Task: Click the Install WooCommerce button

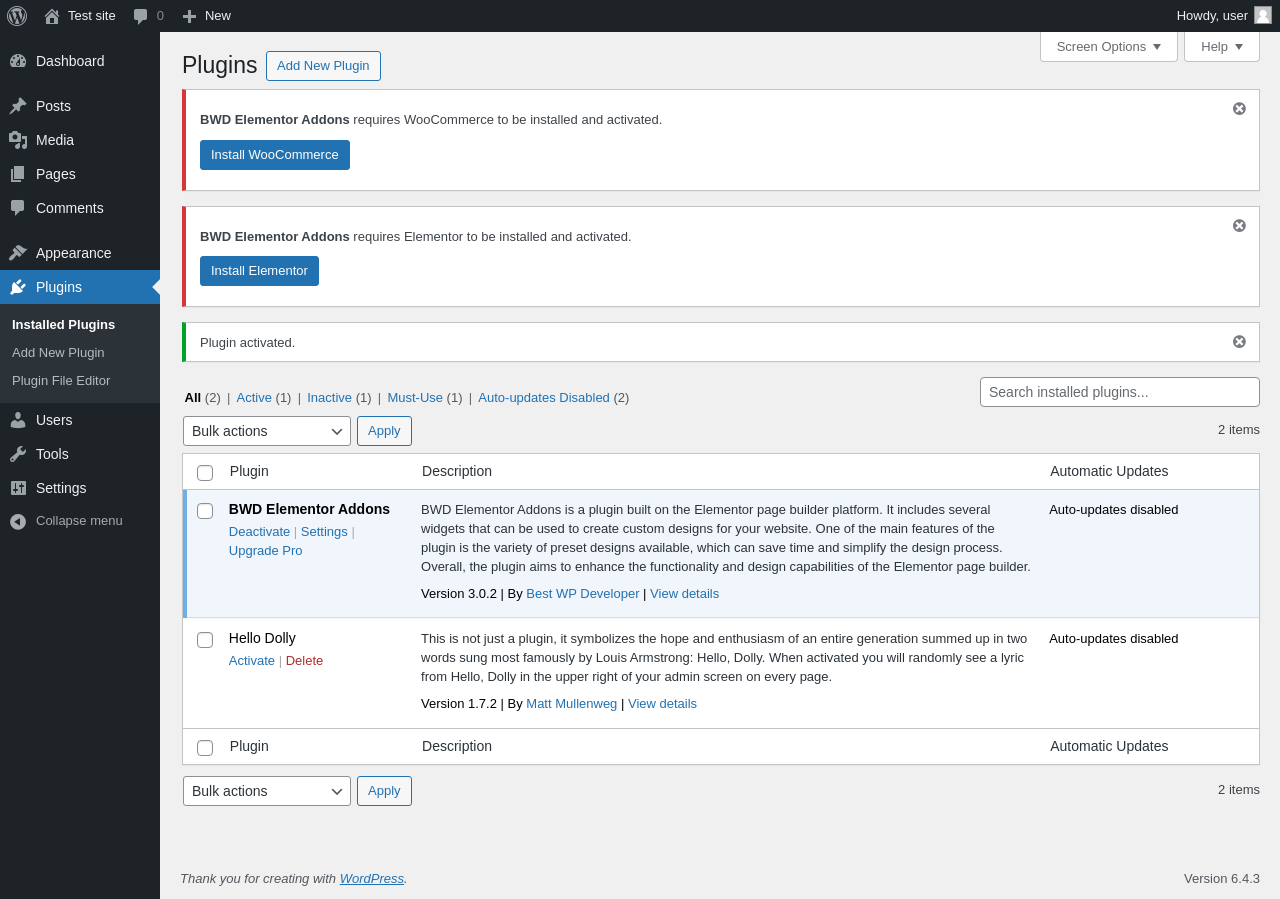Action: (x=275, y=155)
